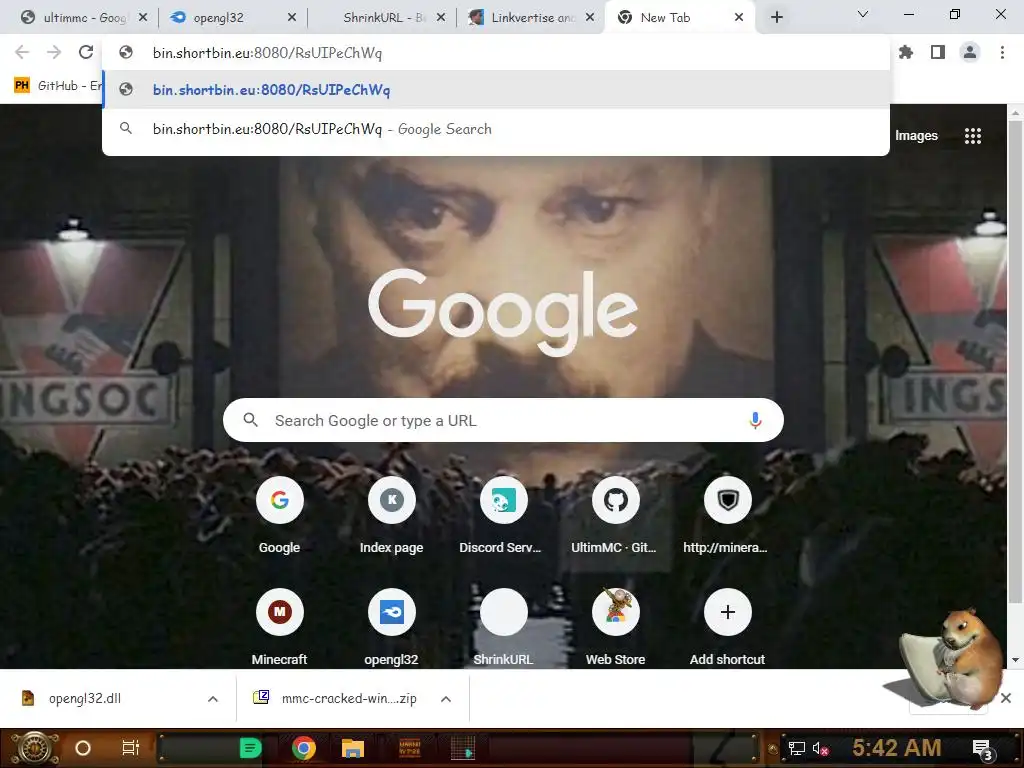The width and height of the screenshot is (1024, 768).
Task: Open a new tab with plus button
Action: point(776,18)
